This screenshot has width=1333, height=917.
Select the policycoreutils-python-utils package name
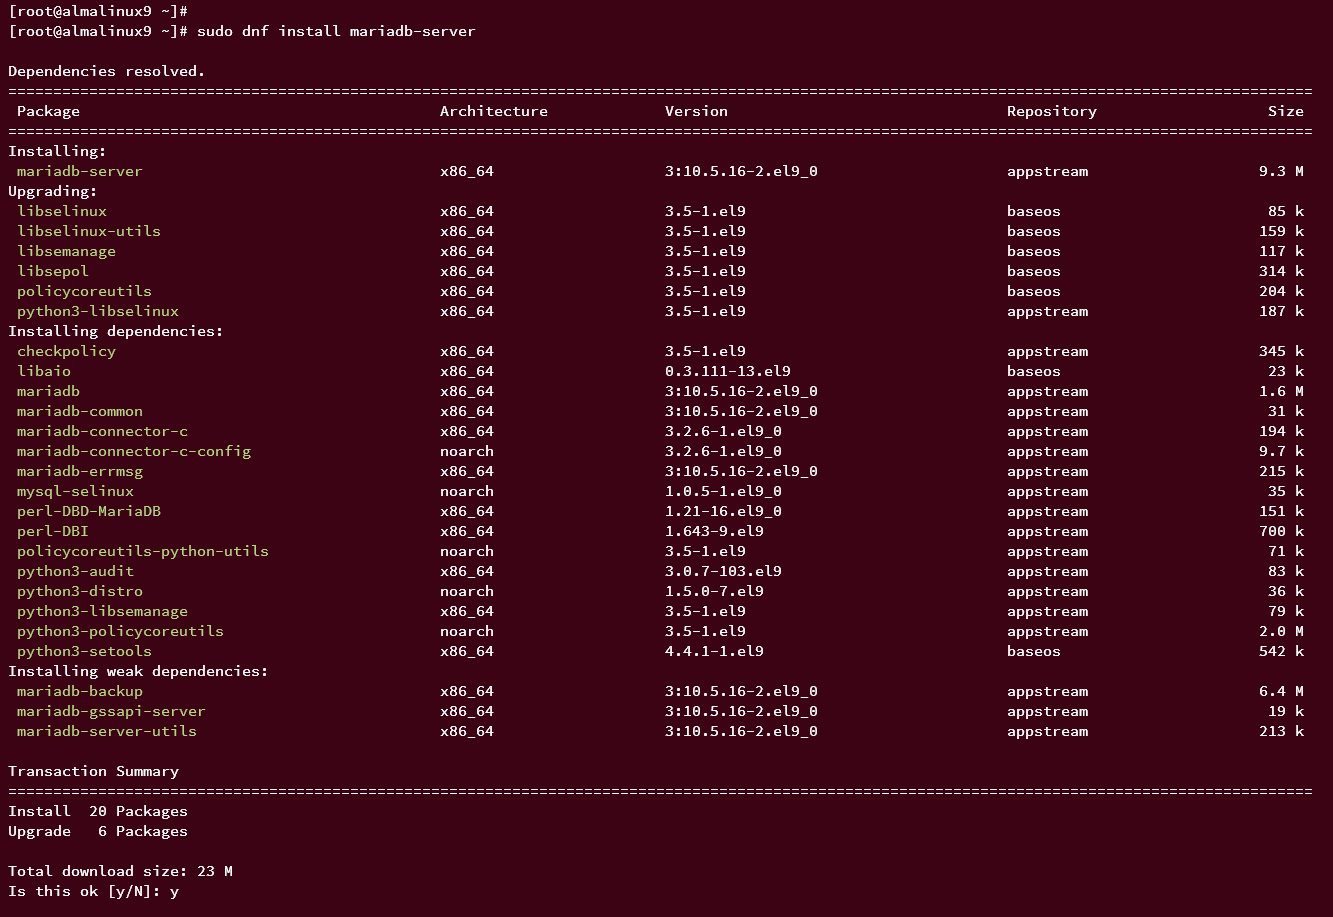pyautogui.click(x=143, y=551)
